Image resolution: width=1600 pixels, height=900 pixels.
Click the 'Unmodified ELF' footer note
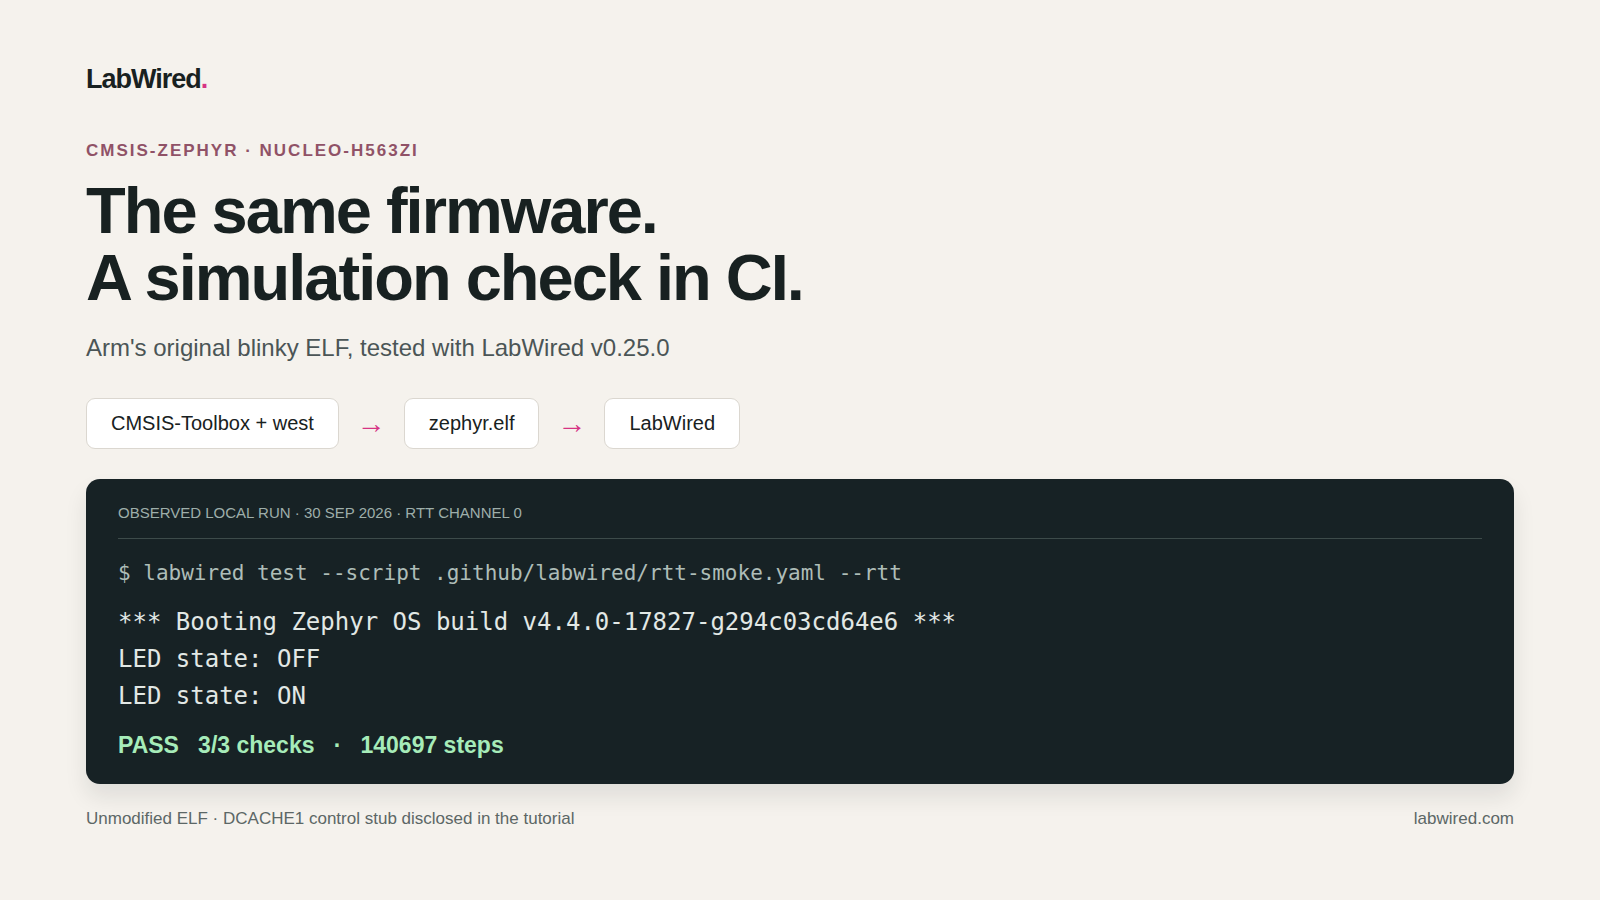[330, 818]
